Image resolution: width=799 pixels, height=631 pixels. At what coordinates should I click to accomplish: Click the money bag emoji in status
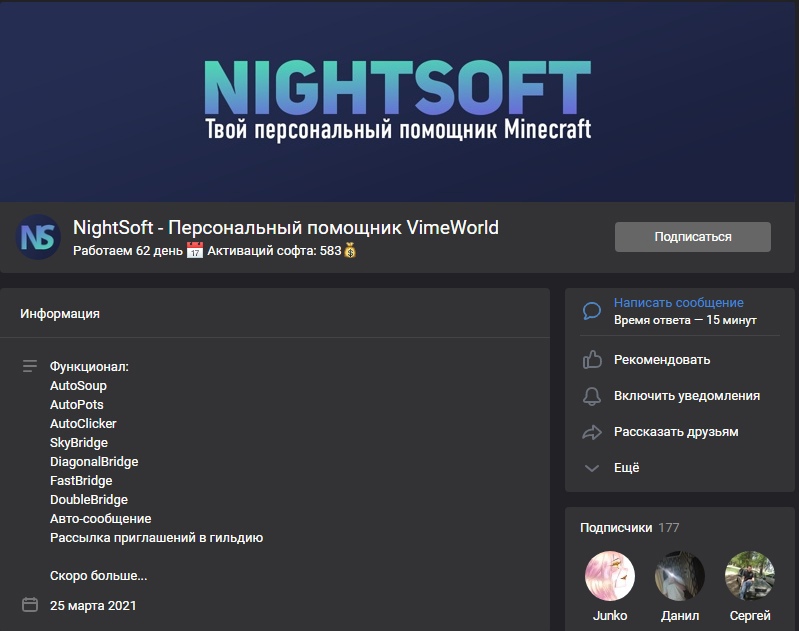(x=350, y=250)
